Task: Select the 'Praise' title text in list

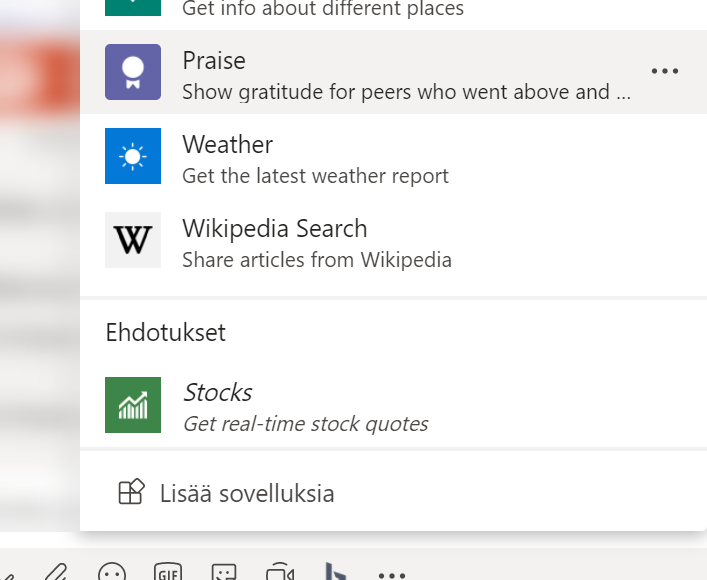Action: 214,61
